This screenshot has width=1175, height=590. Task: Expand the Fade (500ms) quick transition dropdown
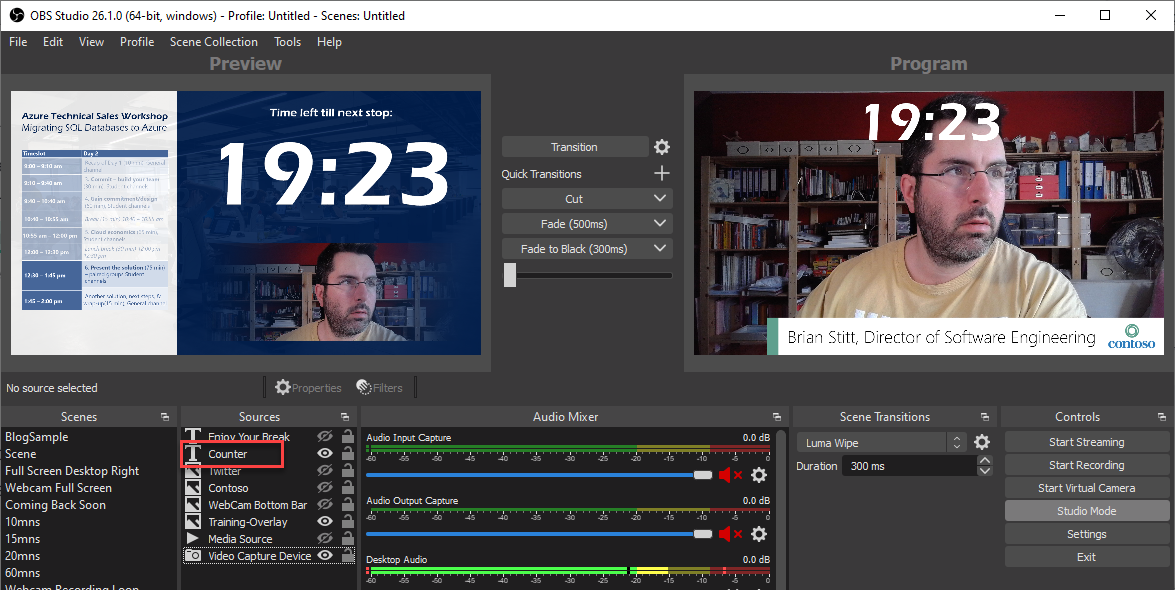661,223
